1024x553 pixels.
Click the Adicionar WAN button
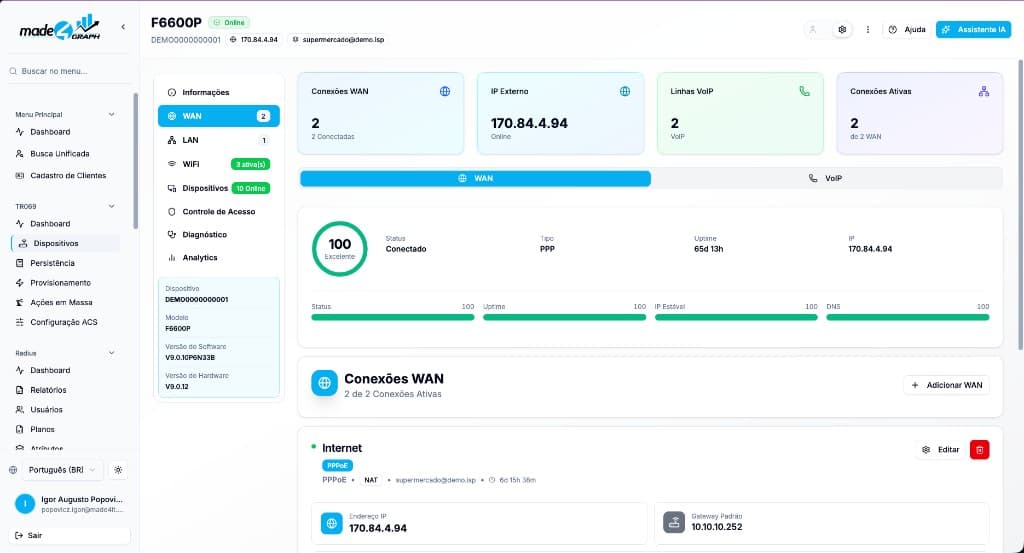[x=947, y=385]
